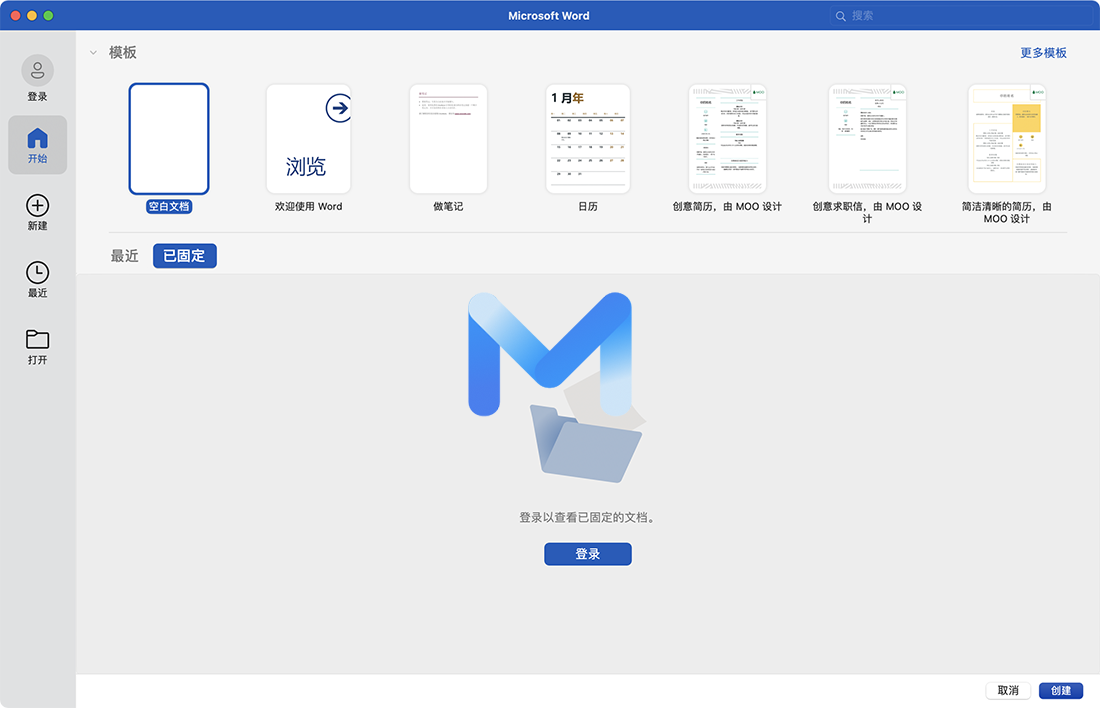Open the 更多模板 link

point(1043,53)
